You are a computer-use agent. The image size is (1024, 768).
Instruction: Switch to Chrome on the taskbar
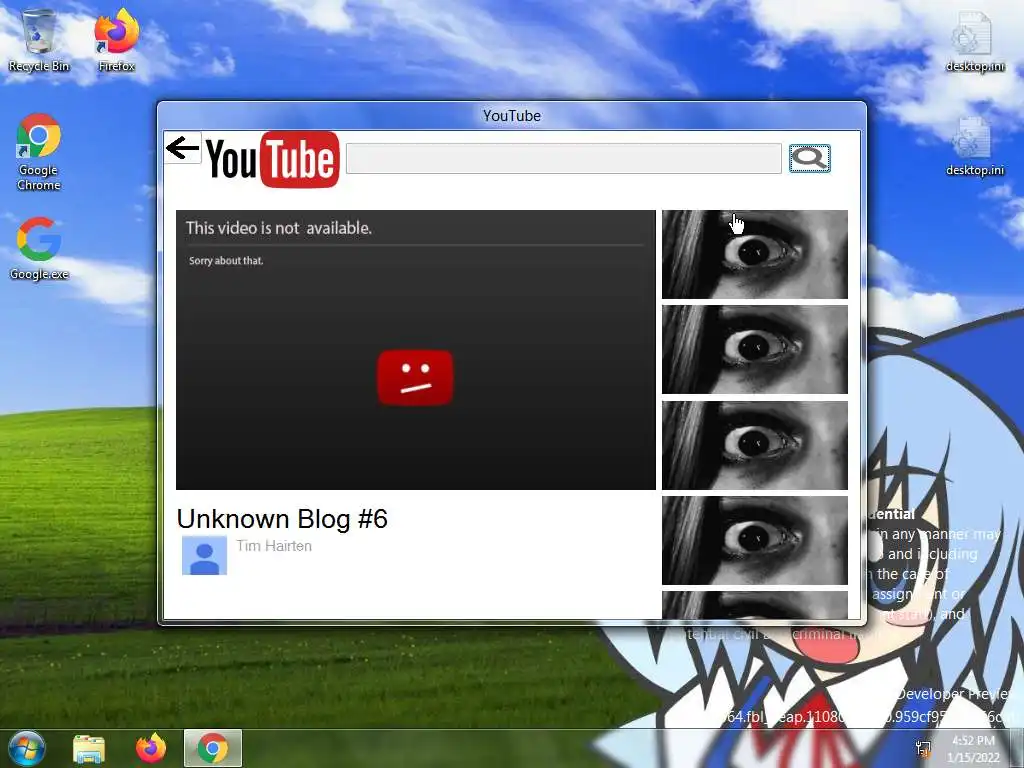tap(213, 748)
